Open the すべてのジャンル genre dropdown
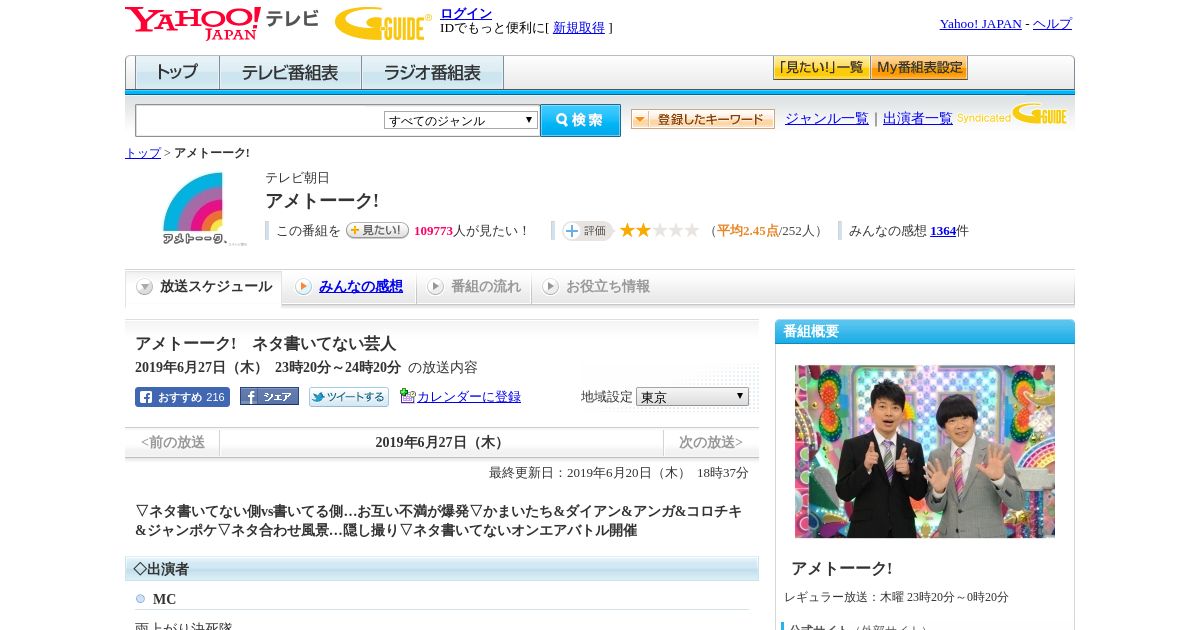 tap(461, 120)
